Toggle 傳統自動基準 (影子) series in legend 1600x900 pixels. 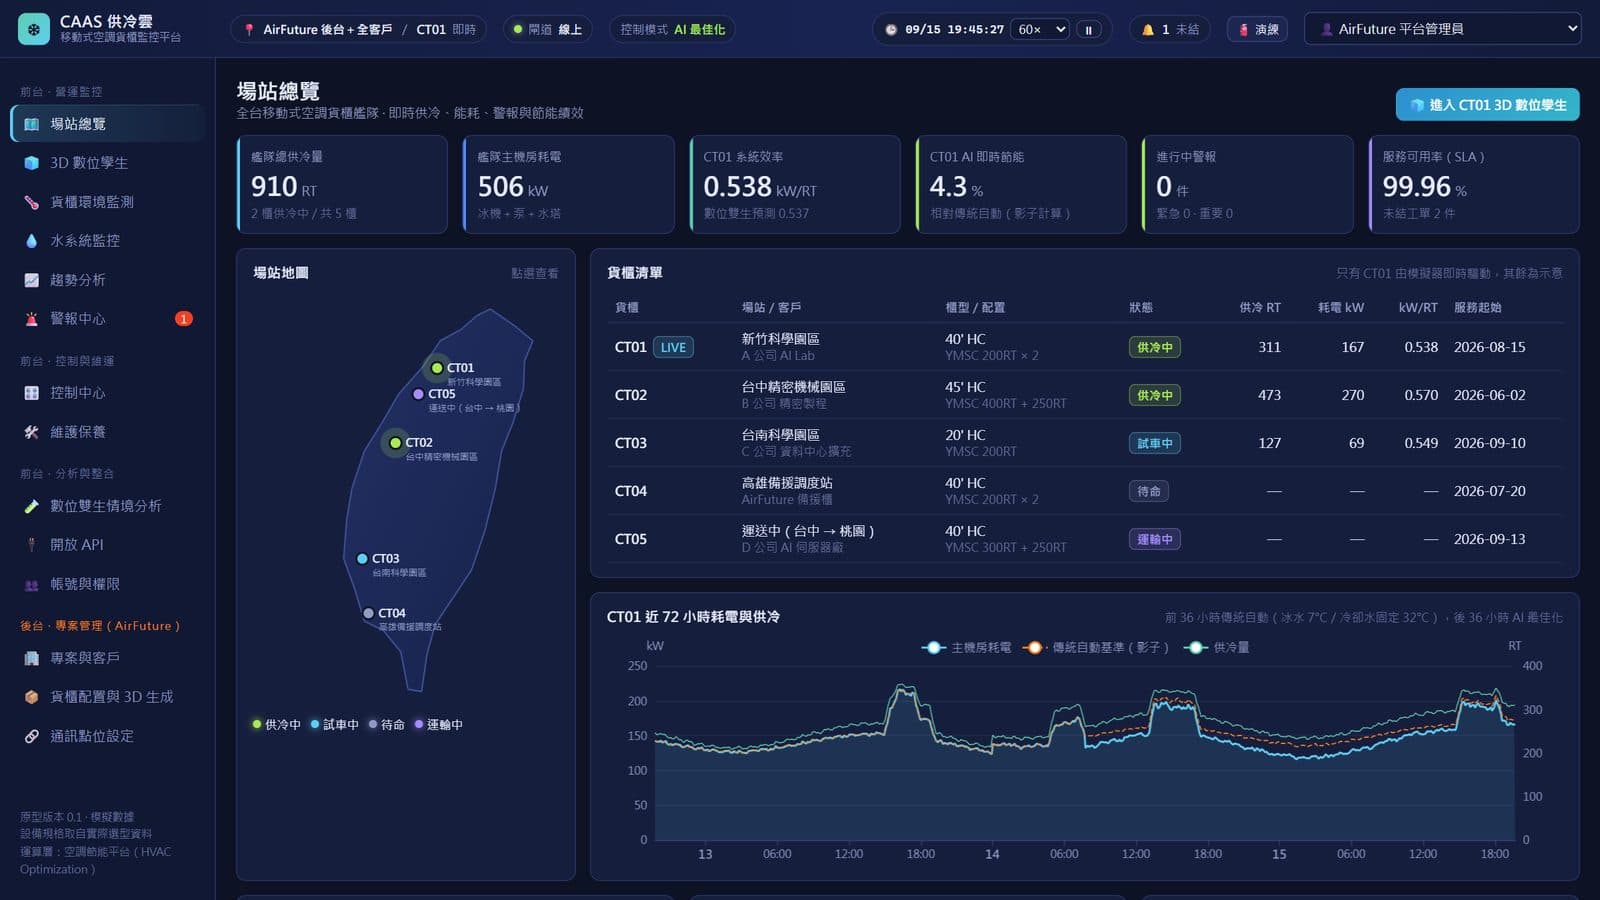click(1096, 648)
